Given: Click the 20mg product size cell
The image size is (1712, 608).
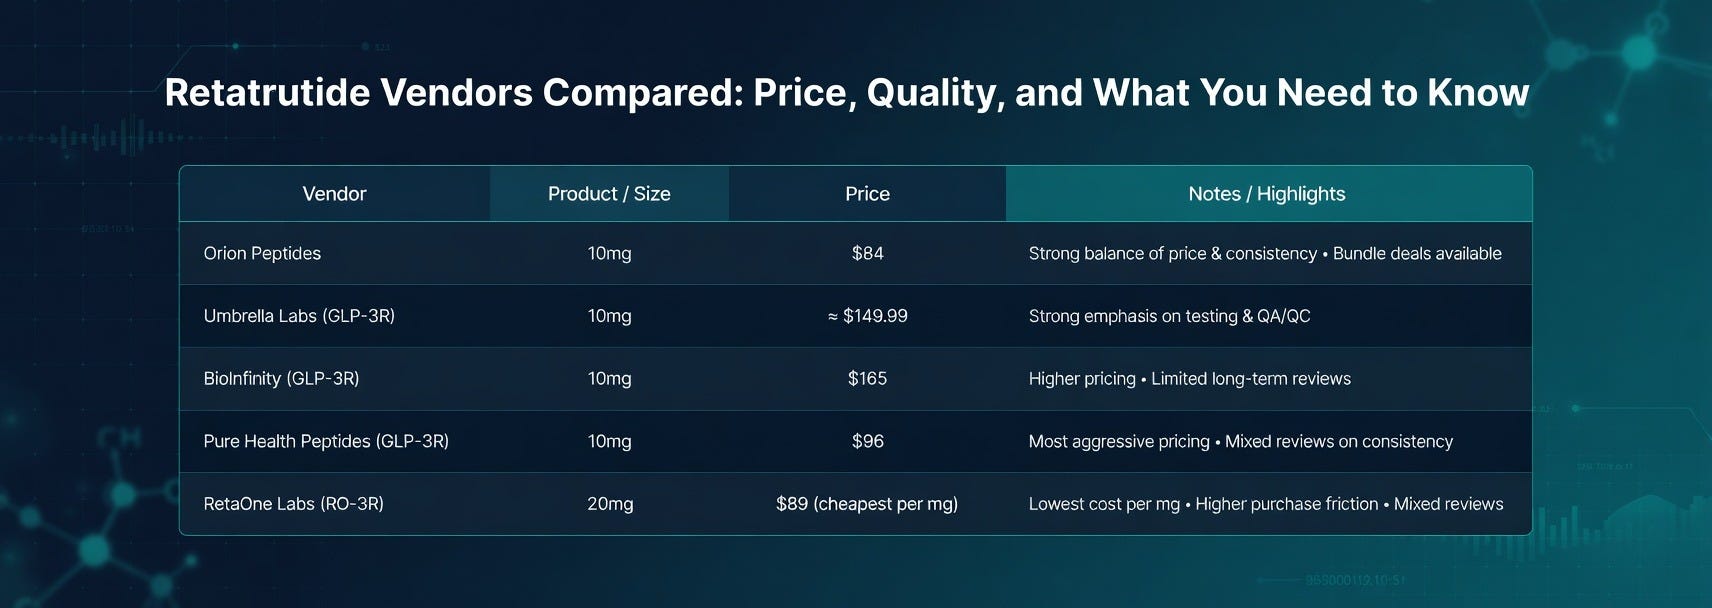Looking at the screenshot, I should [610, 504].
